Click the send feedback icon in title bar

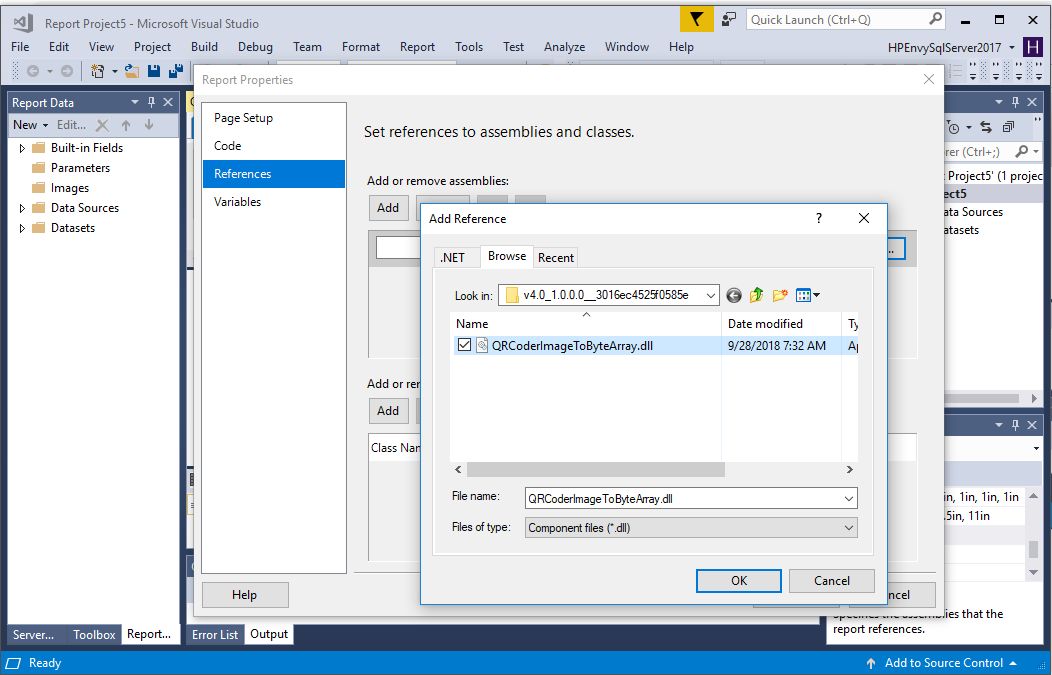tap(729, 19)
